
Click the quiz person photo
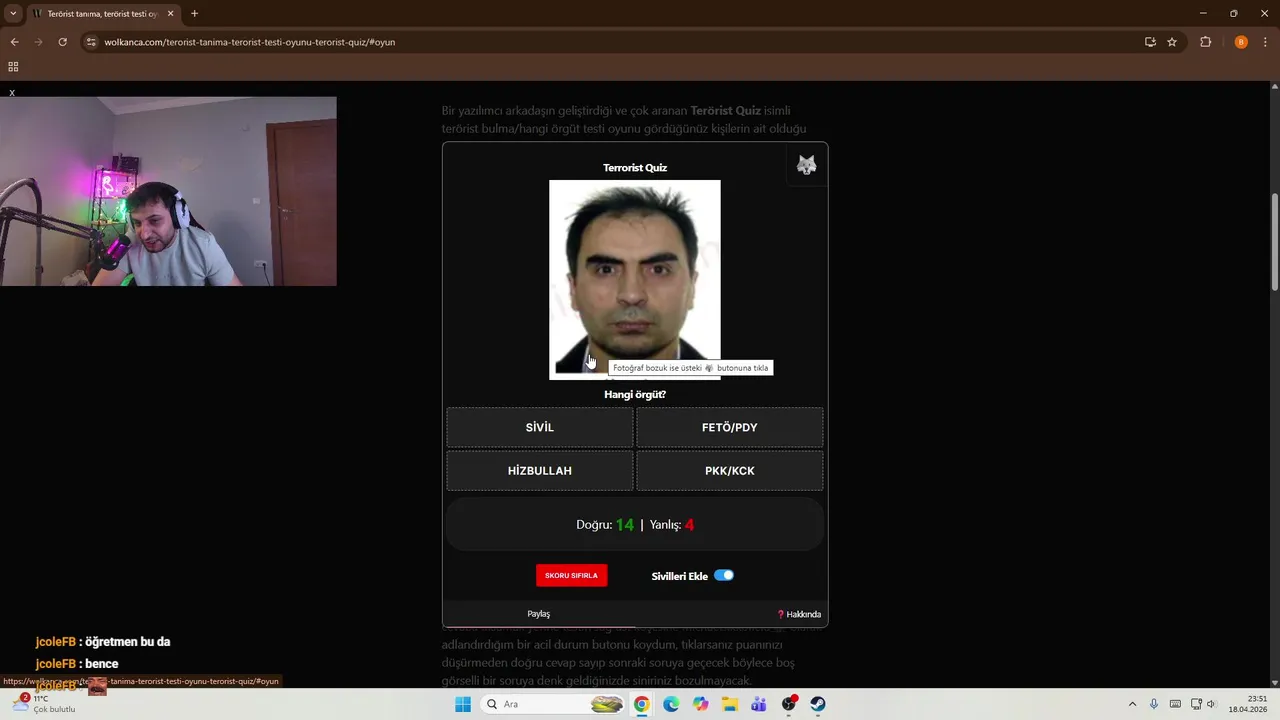[x=634, y=279]
